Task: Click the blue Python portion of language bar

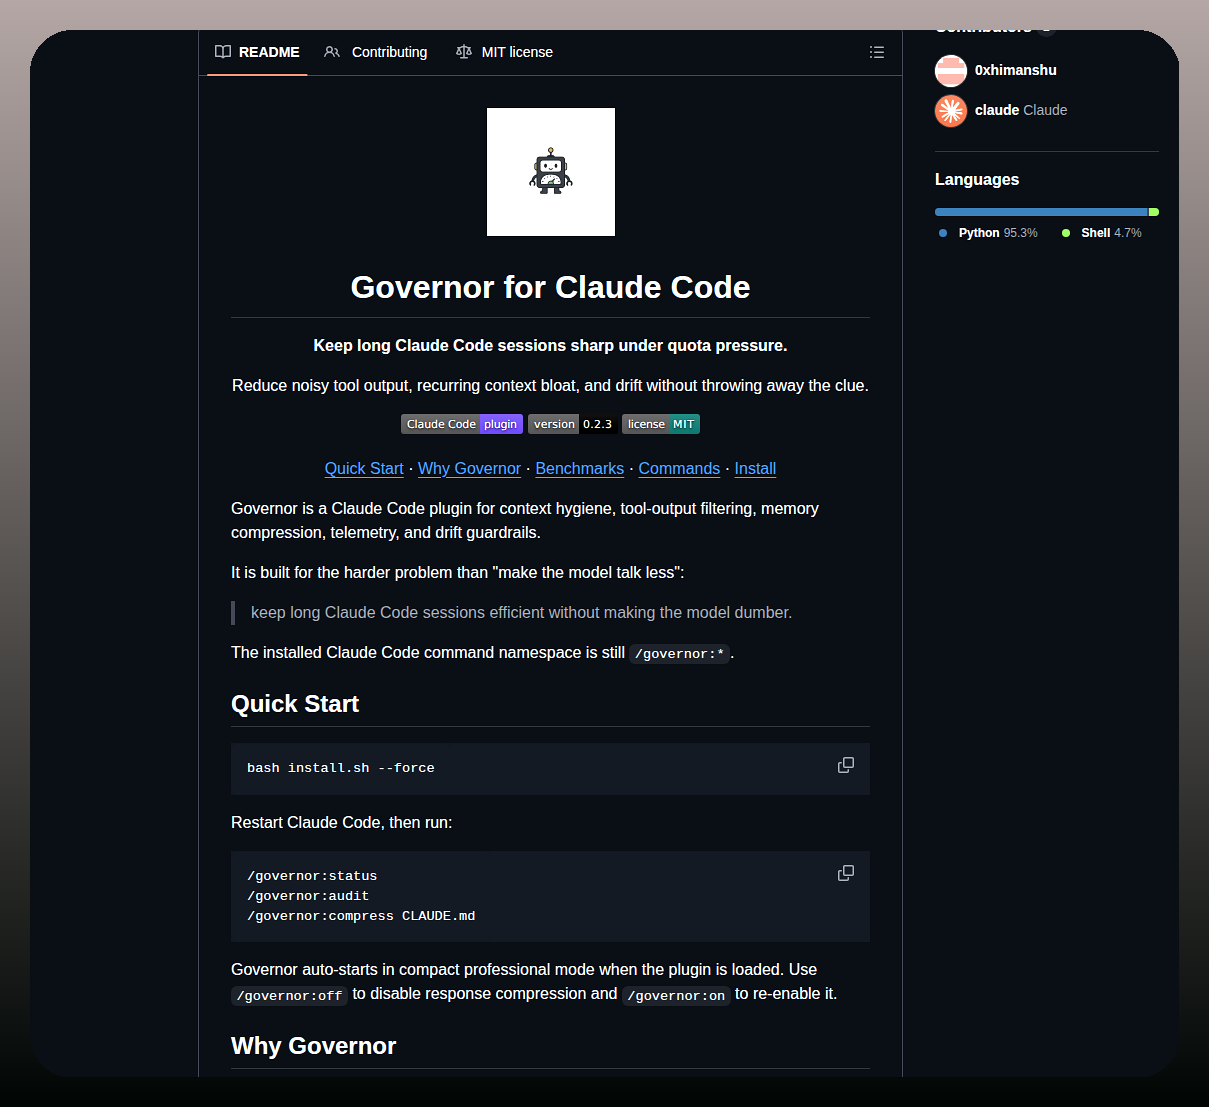Action: point(1041,212)
